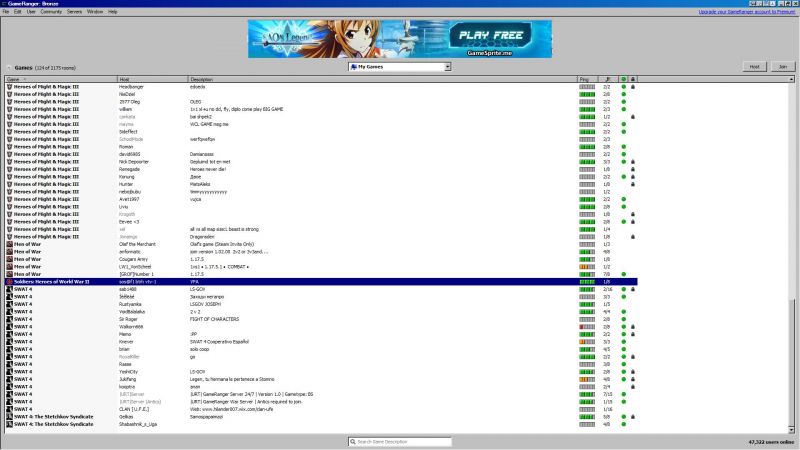
Task: Select host name Shabashnik_s_Uga
Action: pyautogui.click(x=138, y=424)
